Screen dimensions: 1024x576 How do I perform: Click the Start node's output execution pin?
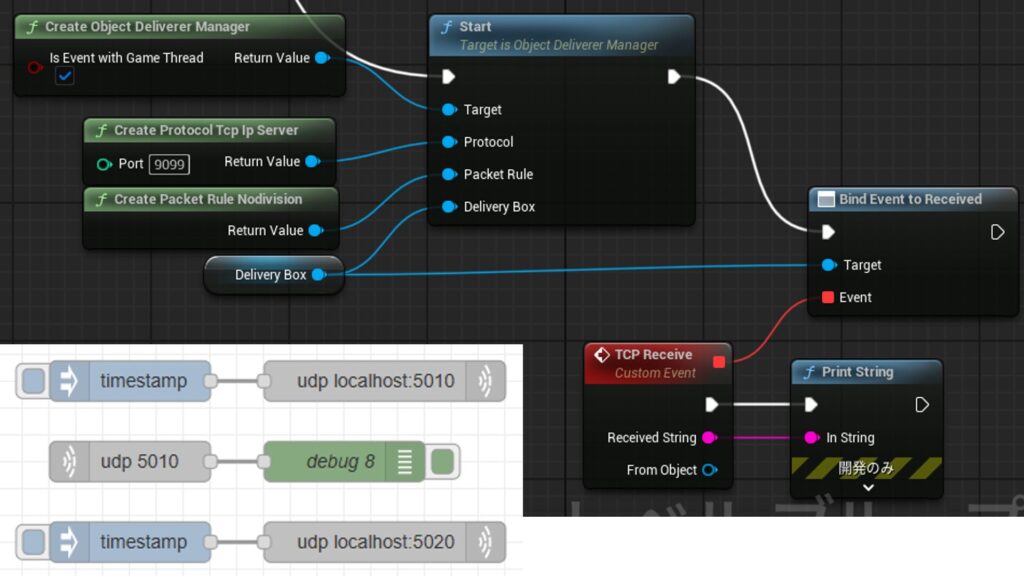tap(674, 77)
